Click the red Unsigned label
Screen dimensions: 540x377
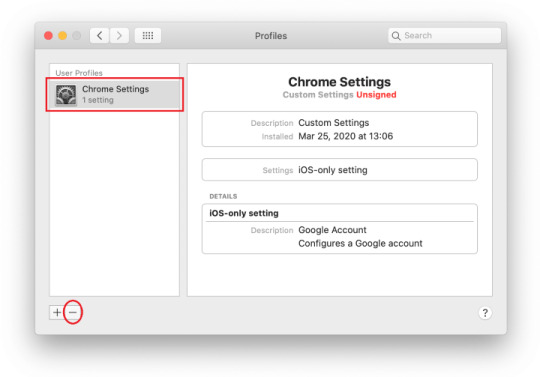[x=376, y=95]
